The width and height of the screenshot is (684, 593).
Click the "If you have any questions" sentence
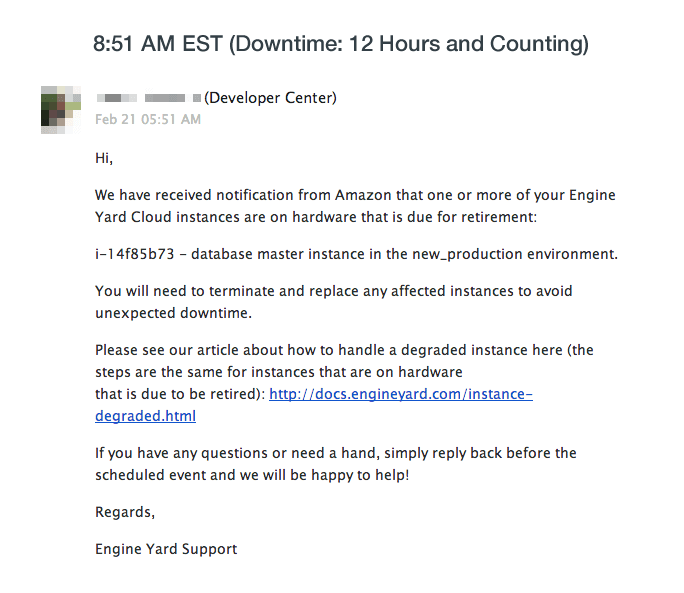click(183, 453)
